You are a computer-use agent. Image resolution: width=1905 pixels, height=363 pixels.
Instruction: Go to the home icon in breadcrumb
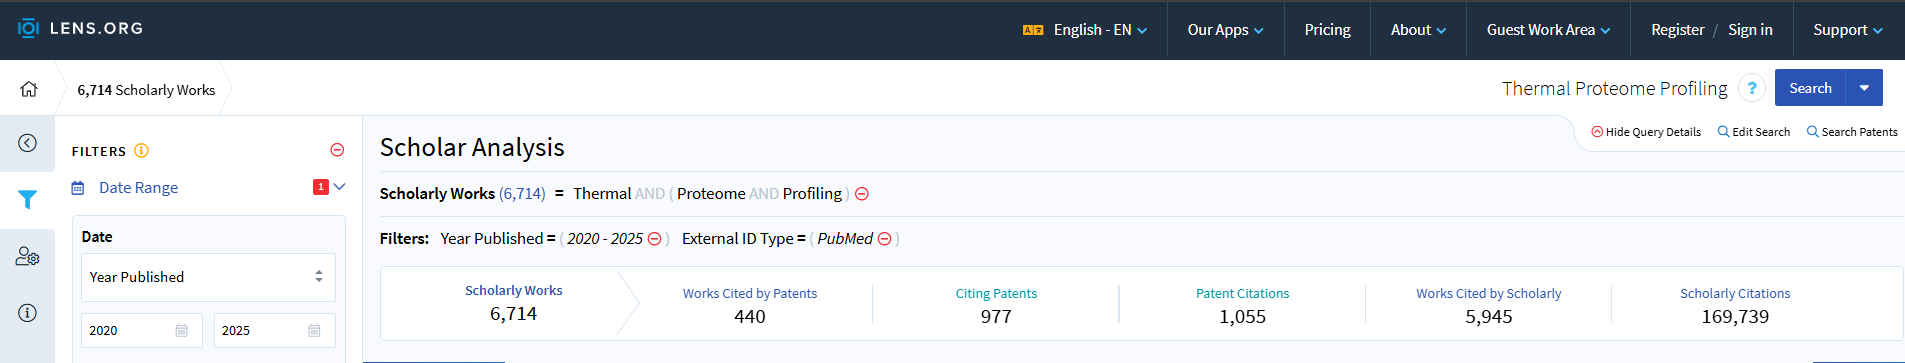click(28, 89)
